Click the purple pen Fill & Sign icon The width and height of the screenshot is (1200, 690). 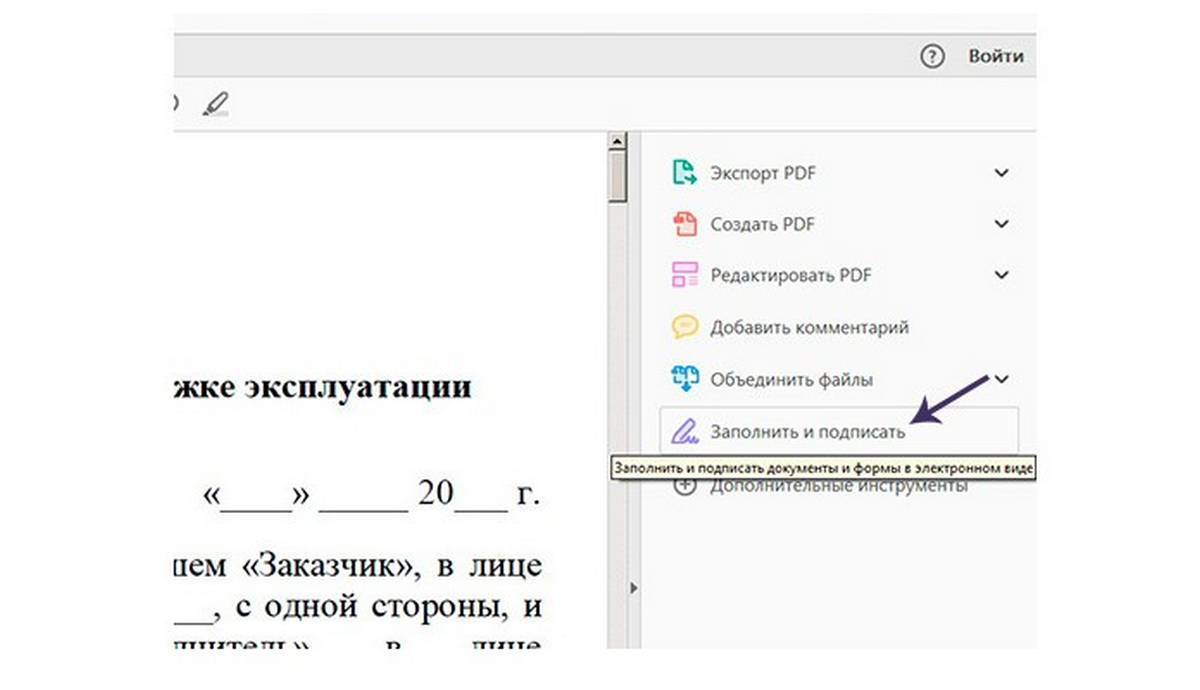coord(684,432)
